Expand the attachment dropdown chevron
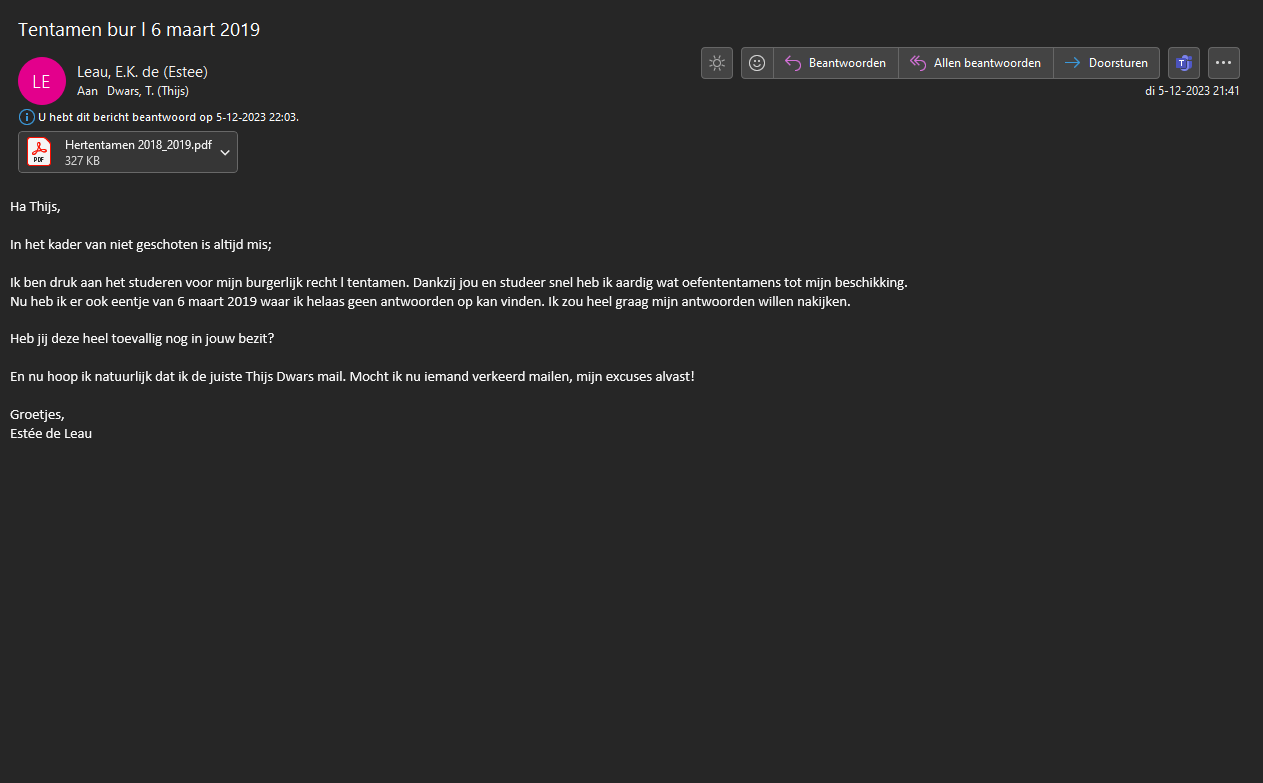Screen dimensions: 1263x783 [225, 152]
